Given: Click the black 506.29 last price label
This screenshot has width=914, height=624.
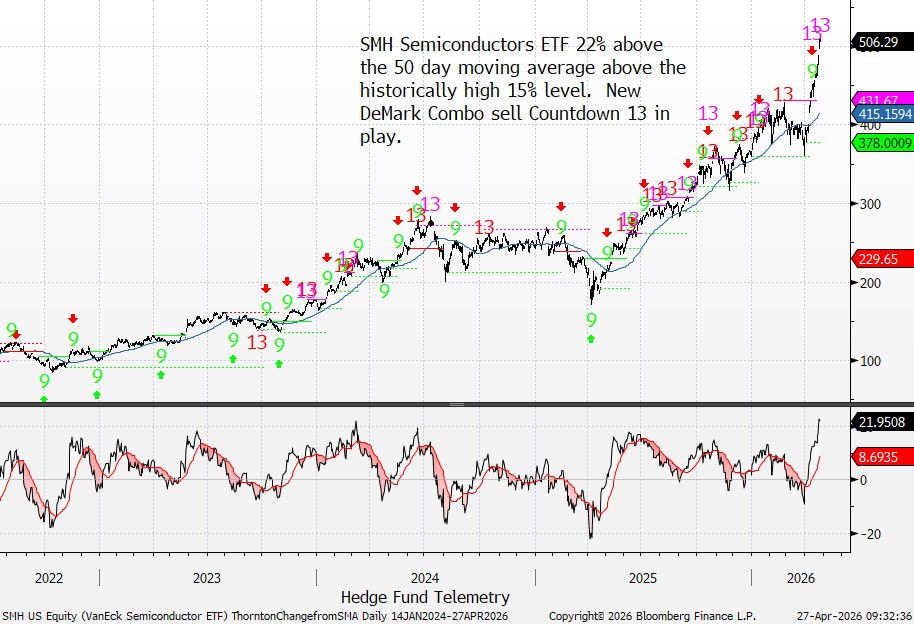Looking at the screenshot, I should click(880, 42).
